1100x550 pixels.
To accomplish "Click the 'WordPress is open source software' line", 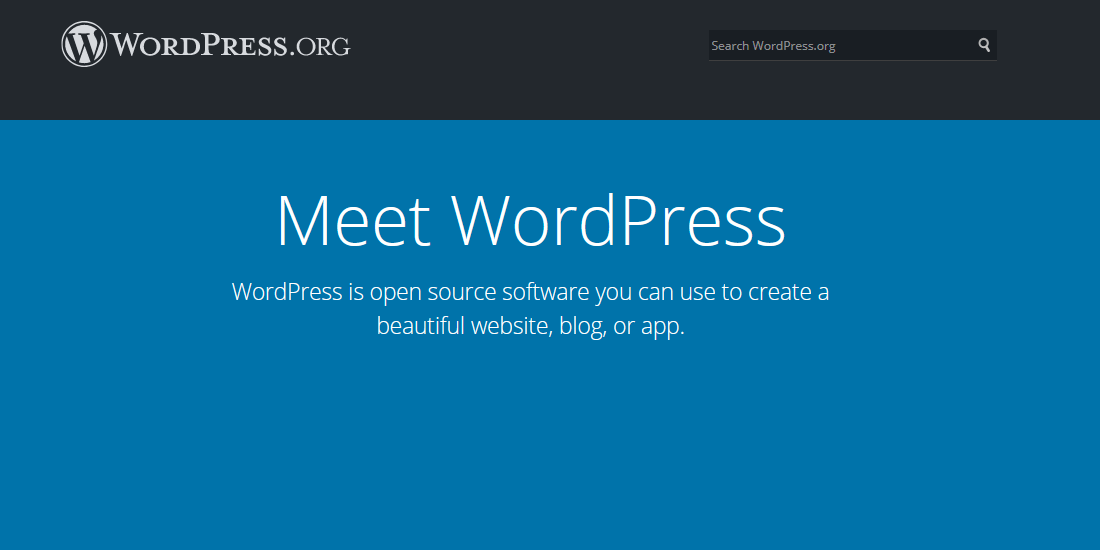I will click(x=530, y=291).
